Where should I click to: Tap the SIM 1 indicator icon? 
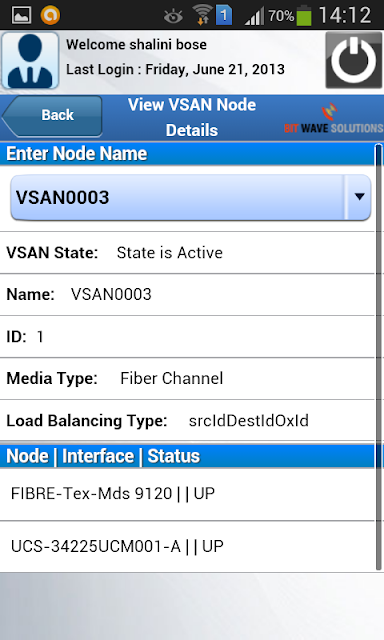click(224, 16)
